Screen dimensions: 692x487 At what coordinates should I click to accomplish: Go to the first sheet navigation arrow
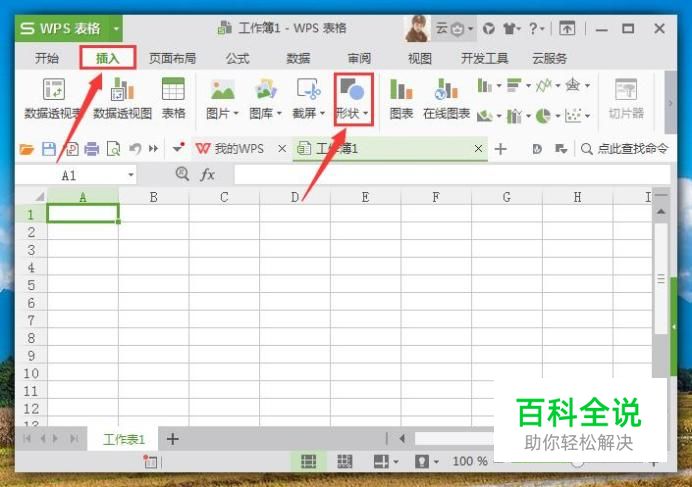pos(27,438)
